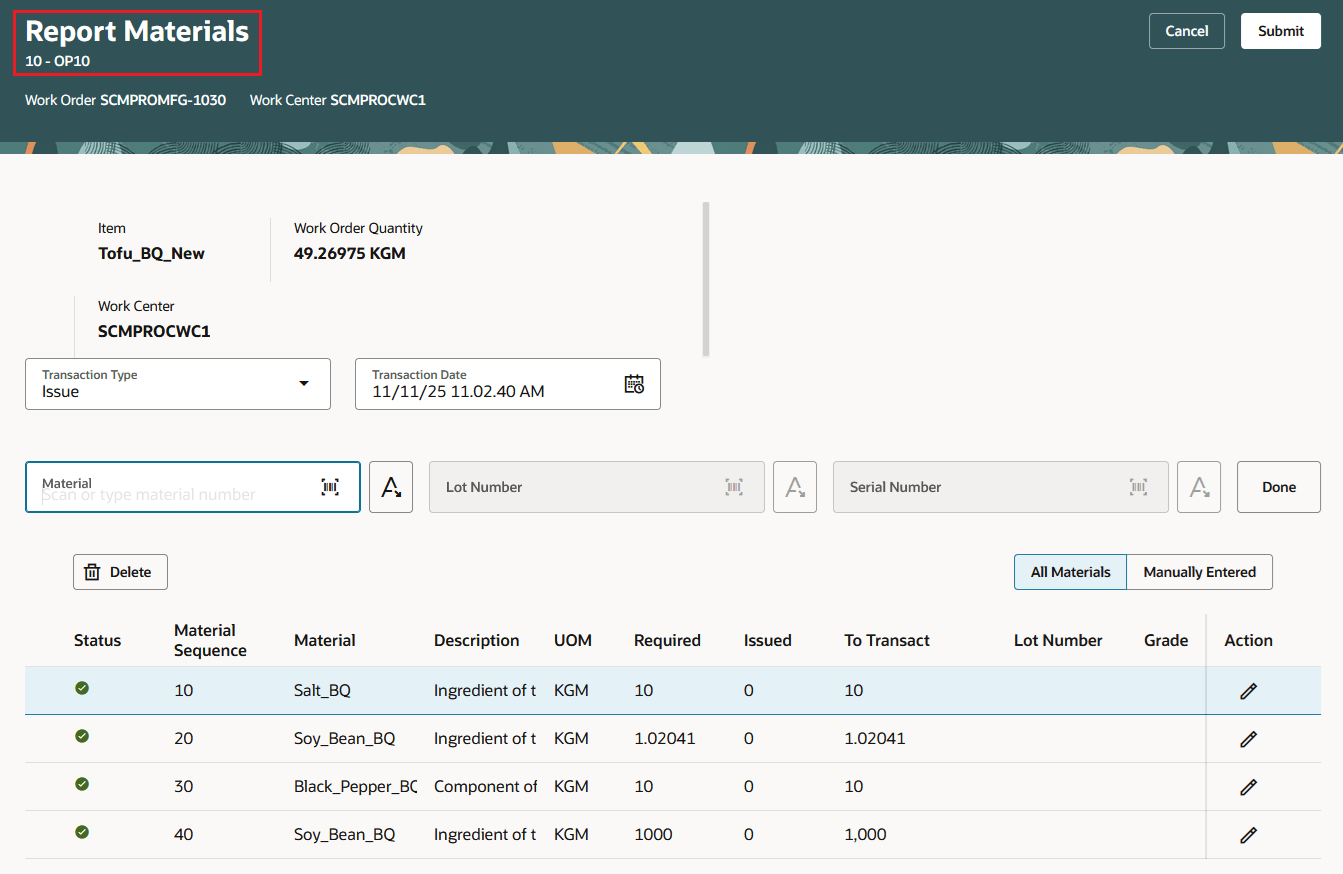Open the barcode scanner for Lot Number
Image resolution: width=1343 pixels, height=874 pixels.
[x=734, y=486]
